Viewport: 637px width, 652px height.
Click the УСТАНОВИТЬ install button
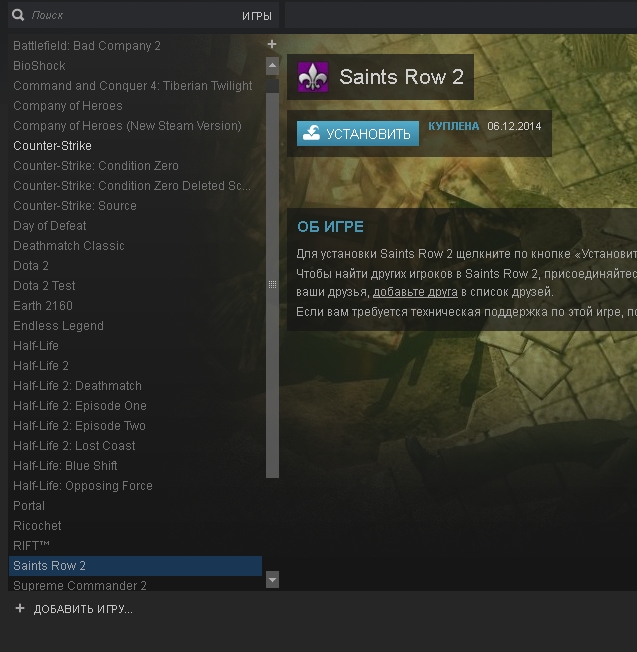[x=358, y=133]
